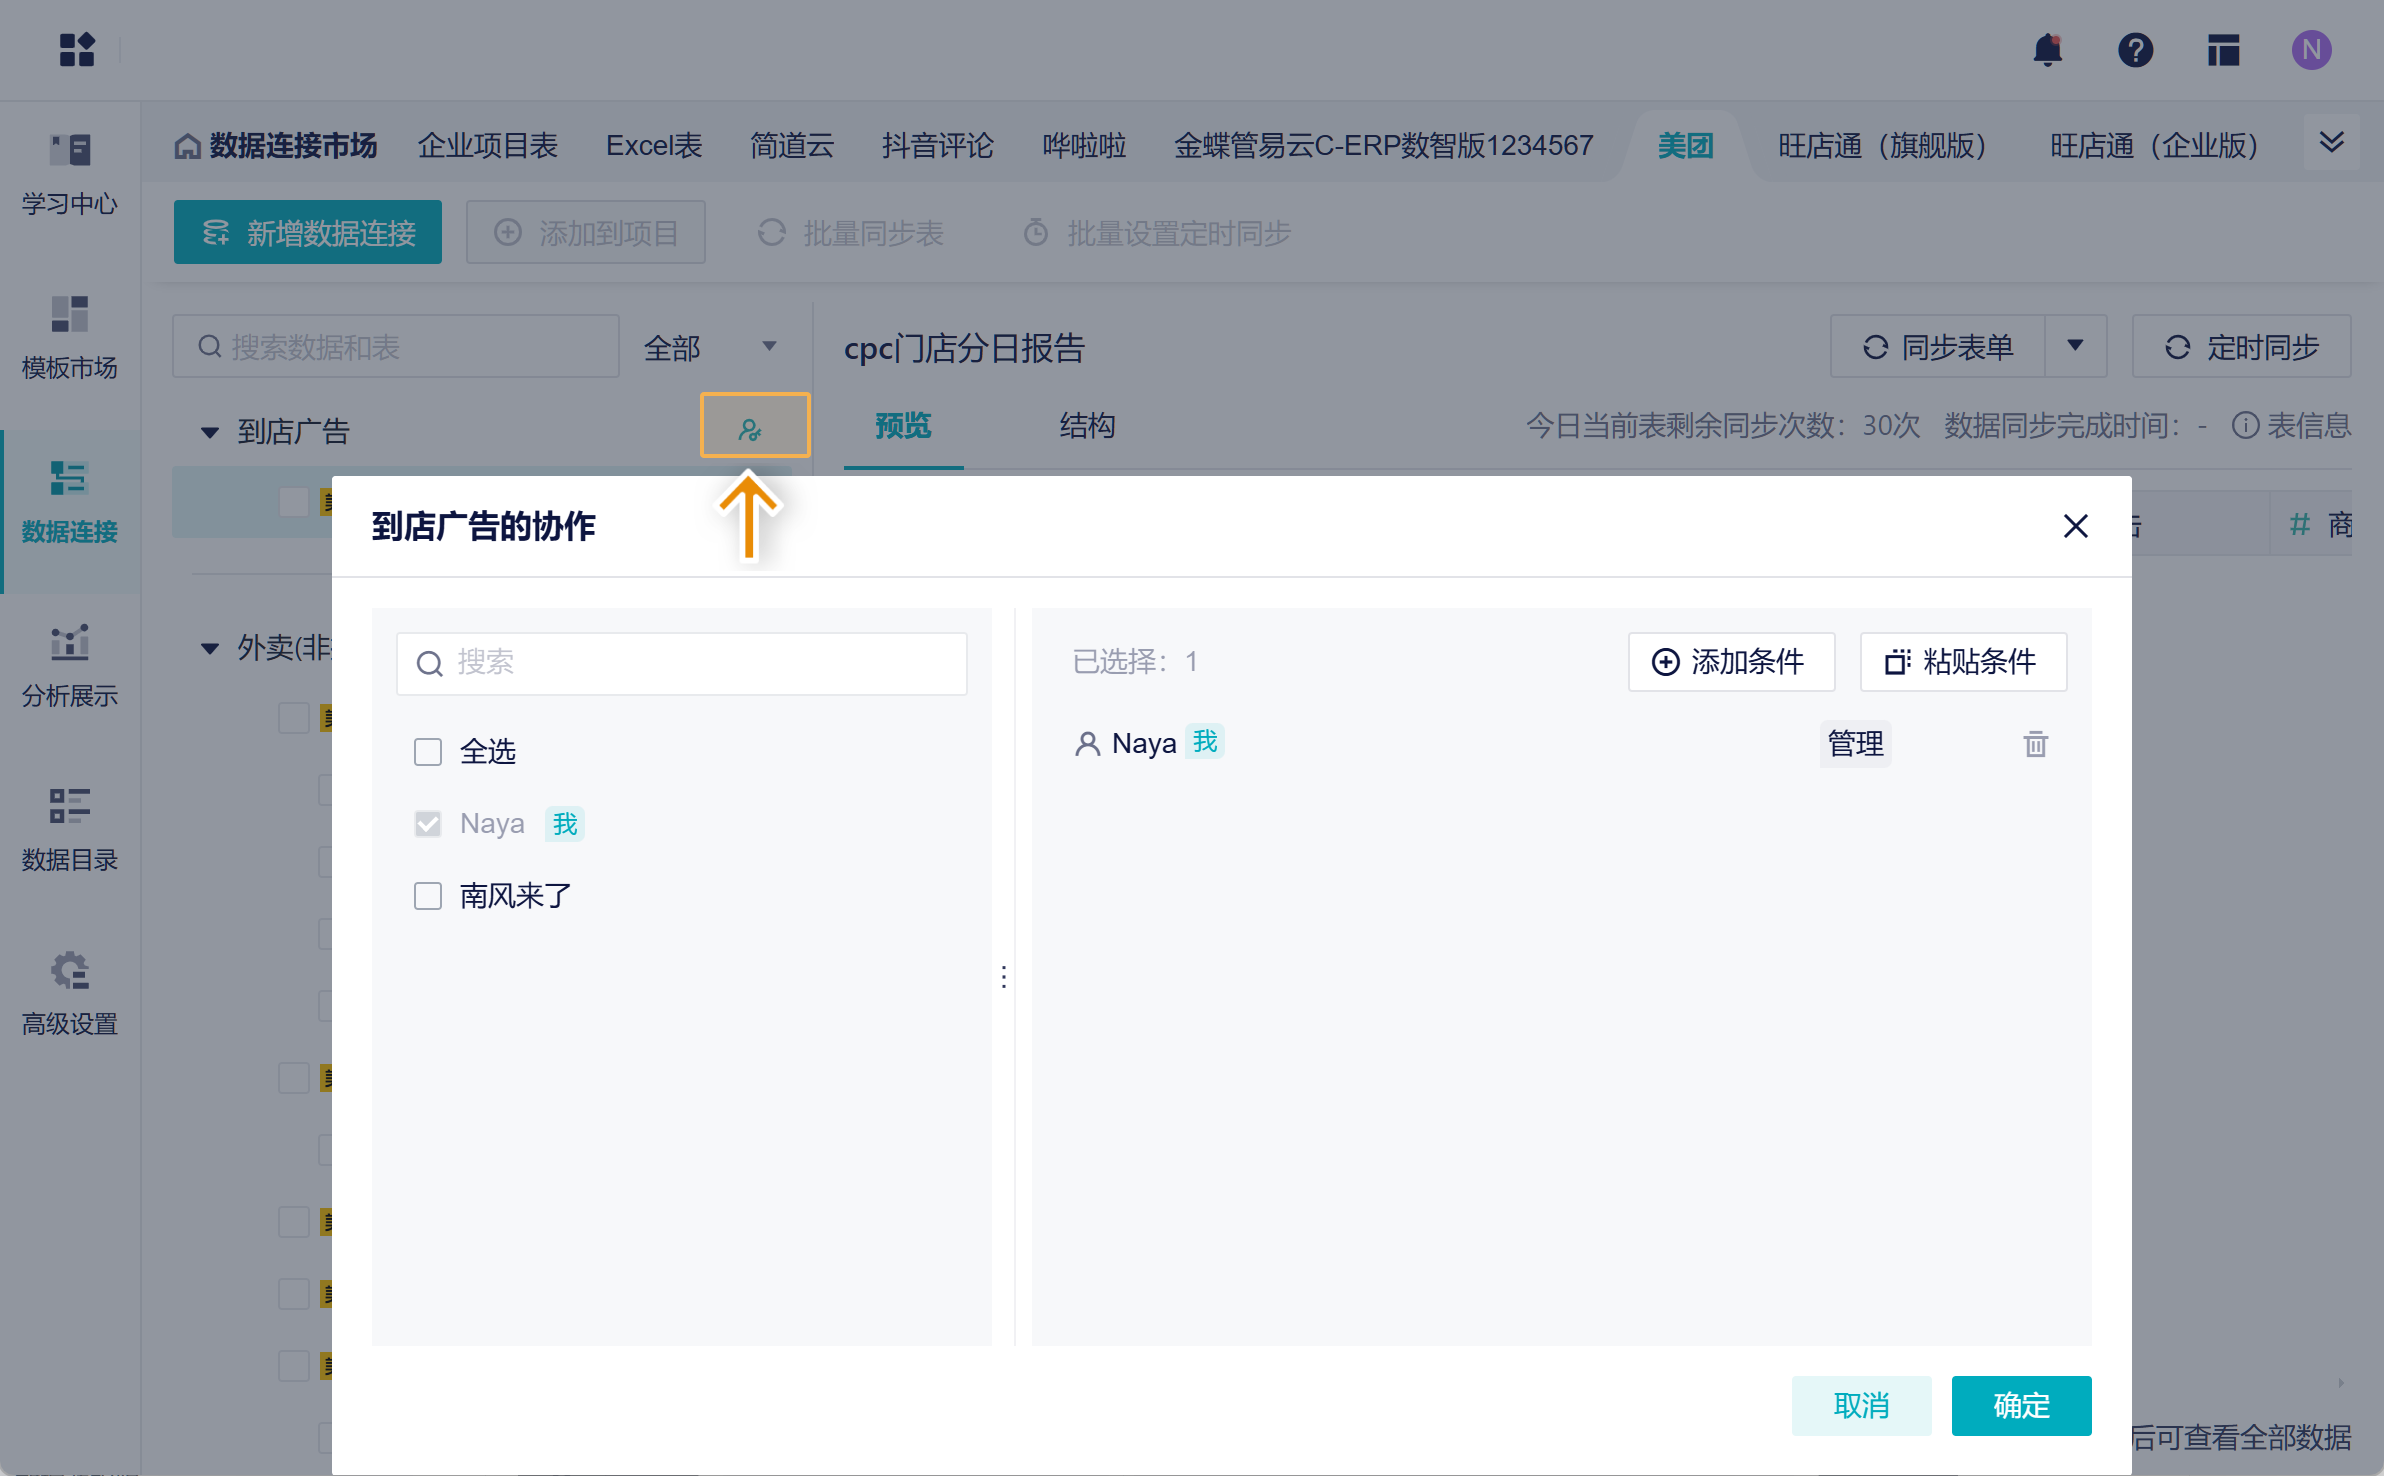
Task: Switch to the 旺店通（旗舰版） tab
Action: coord(1881,146)
